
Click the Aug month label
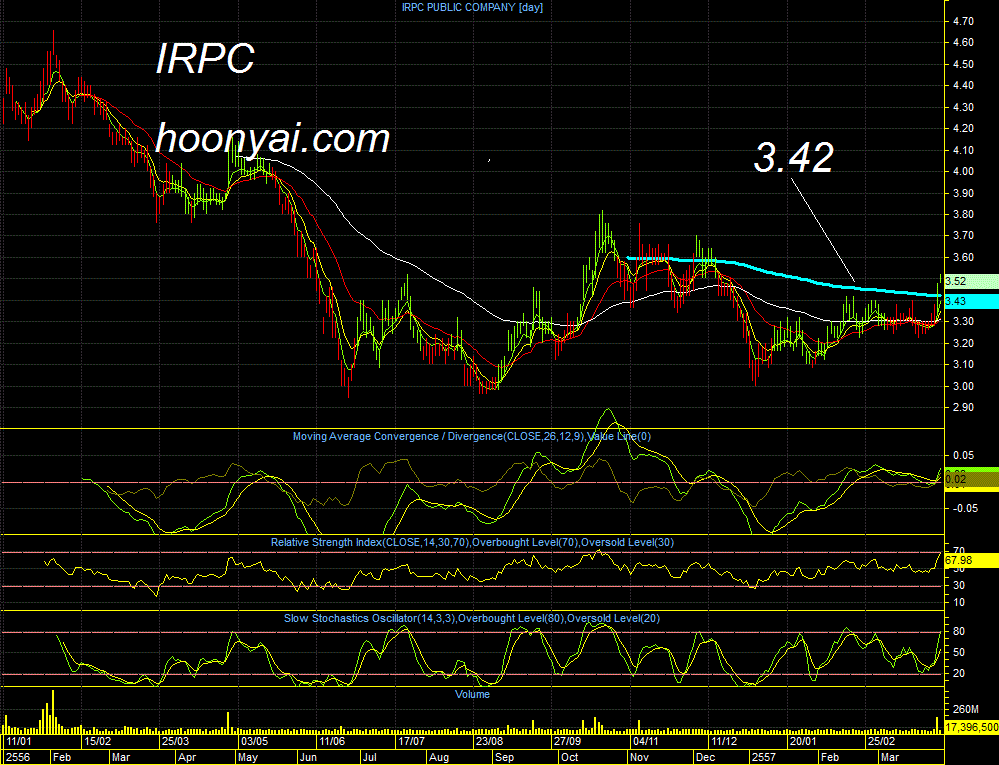(438, 757)
